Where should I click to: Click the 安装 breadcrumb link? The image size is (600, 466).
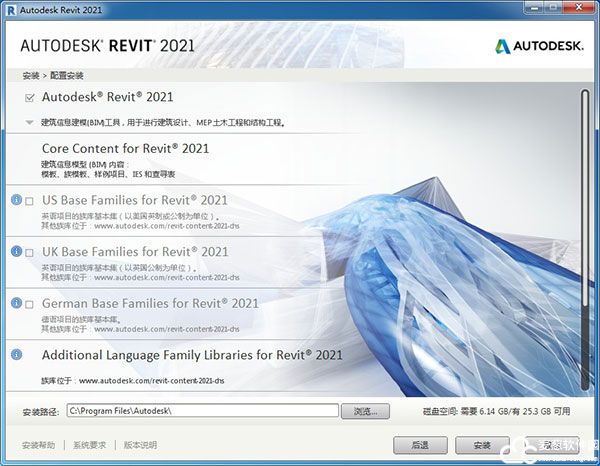31,76
